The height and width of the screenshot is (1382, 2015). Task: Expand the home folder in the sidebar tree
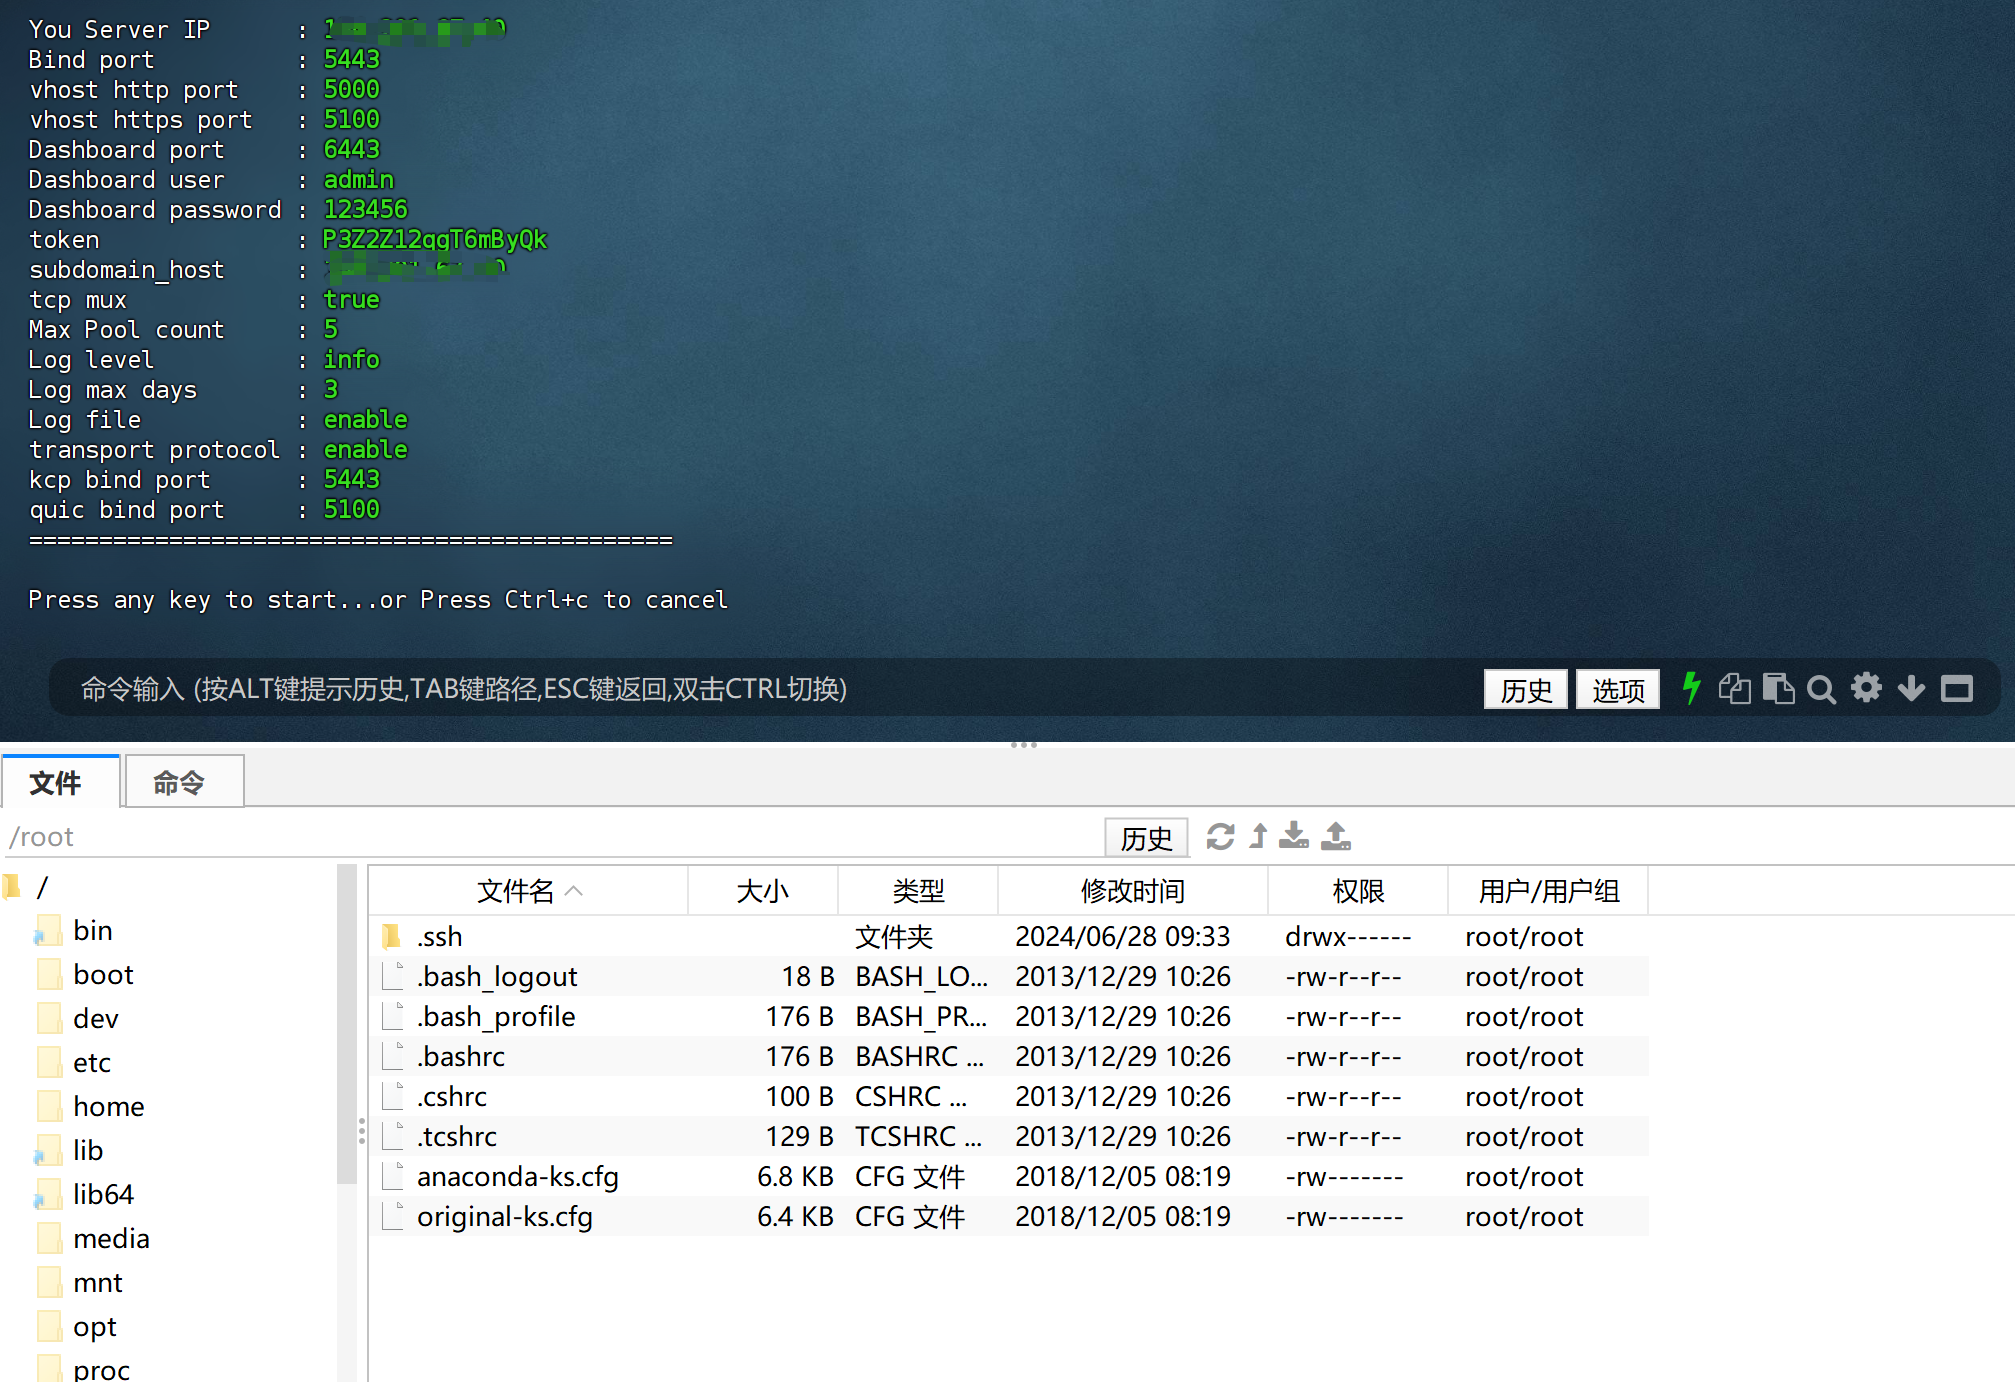(108, 1106)
